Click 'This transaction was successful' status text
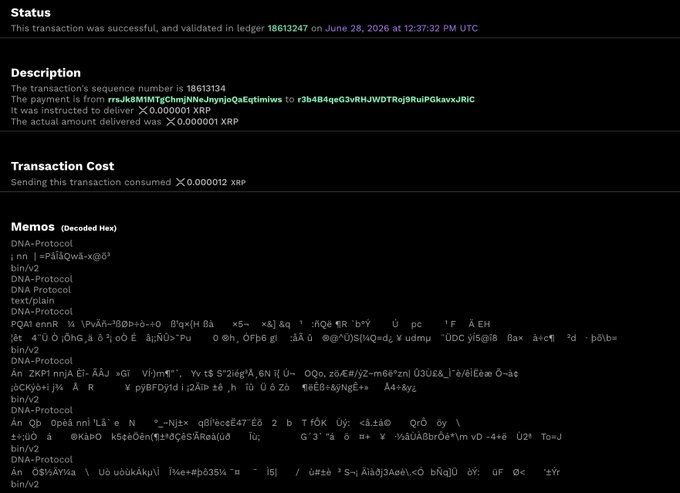 (x=83, y=28)
